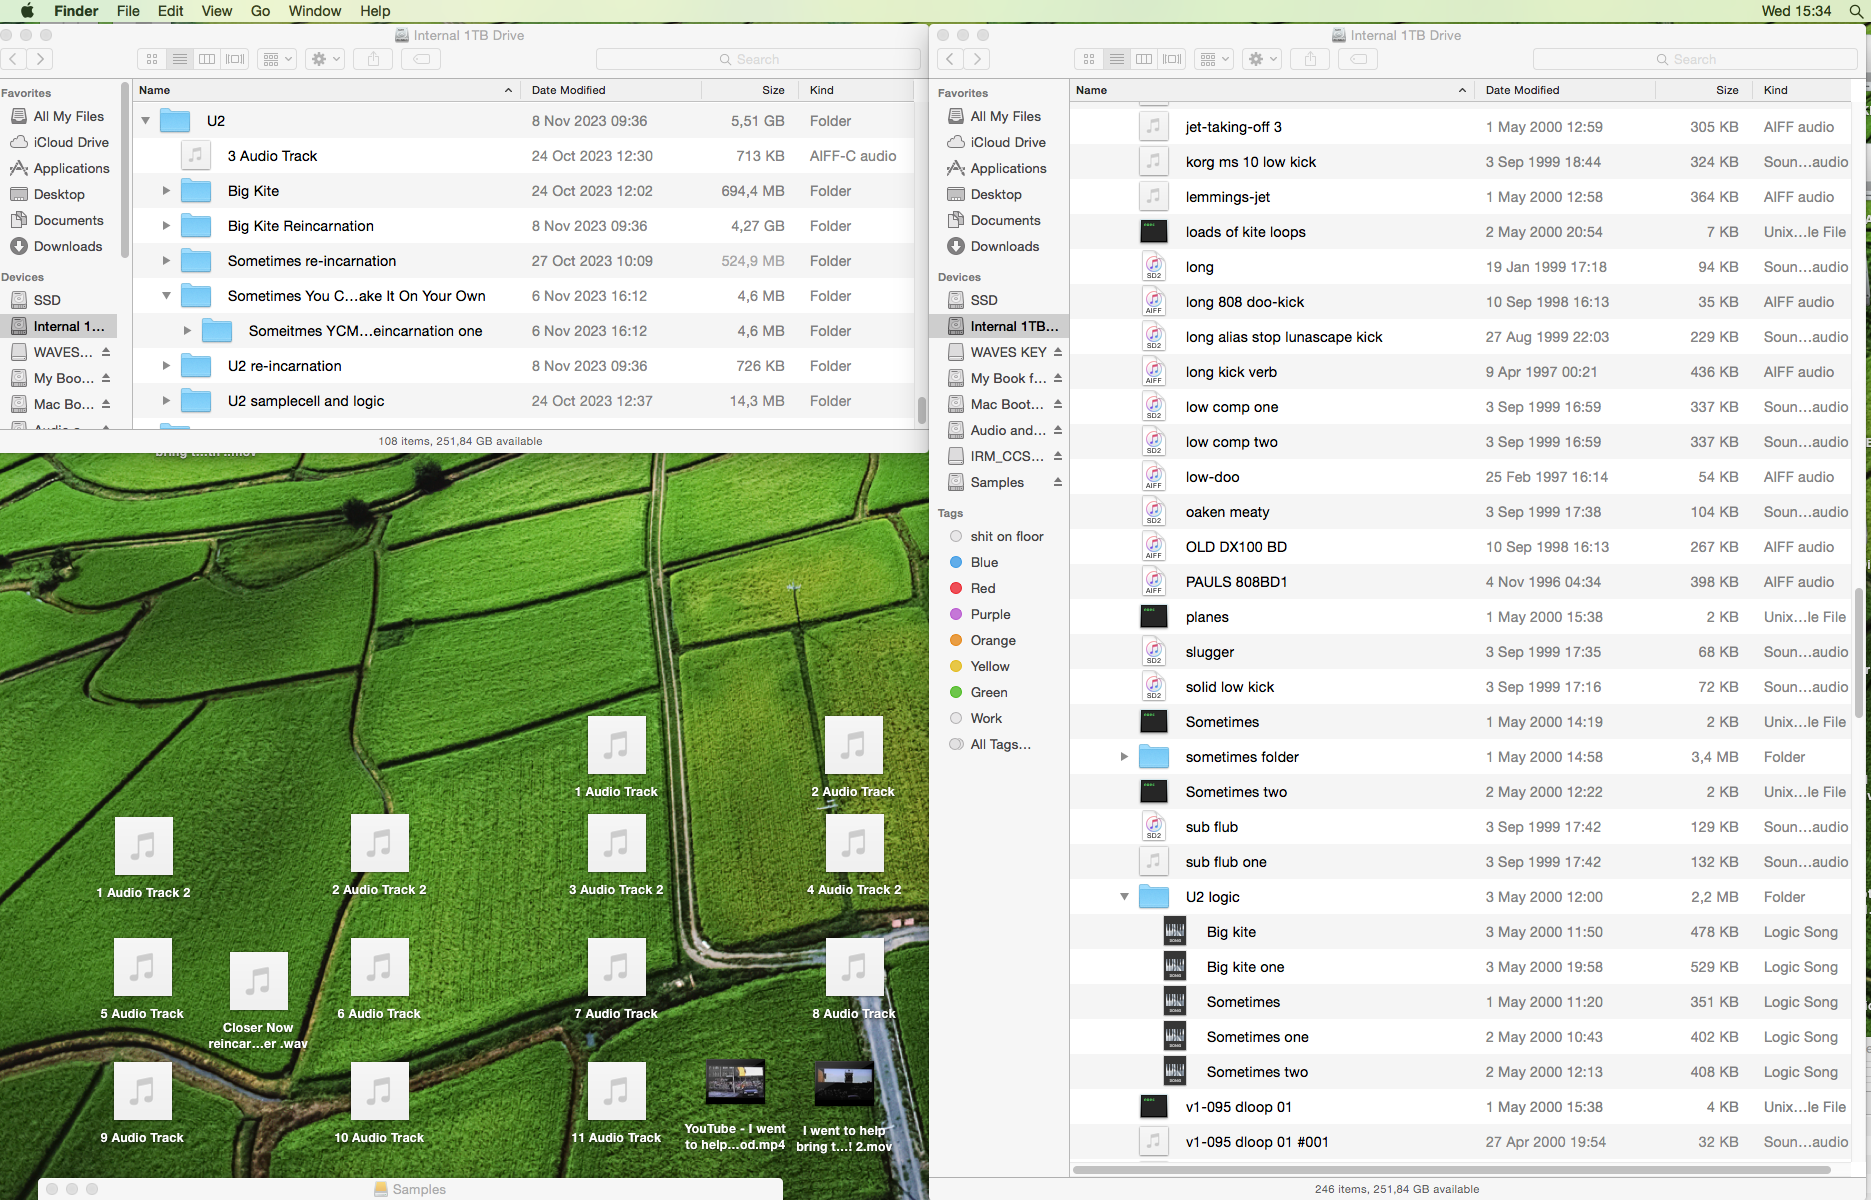1871x1200 pixels.
Task: Click Edit Tags button in left toolbar
Action: 422,59
